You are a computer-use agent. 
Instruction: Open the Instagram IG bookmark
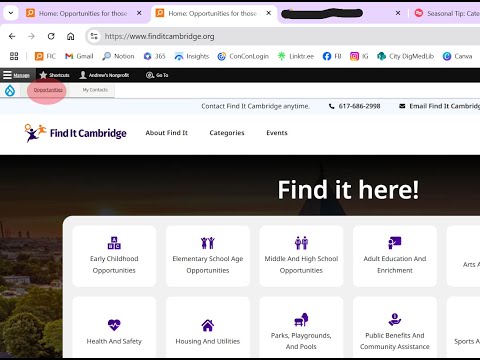coord(359,56)
